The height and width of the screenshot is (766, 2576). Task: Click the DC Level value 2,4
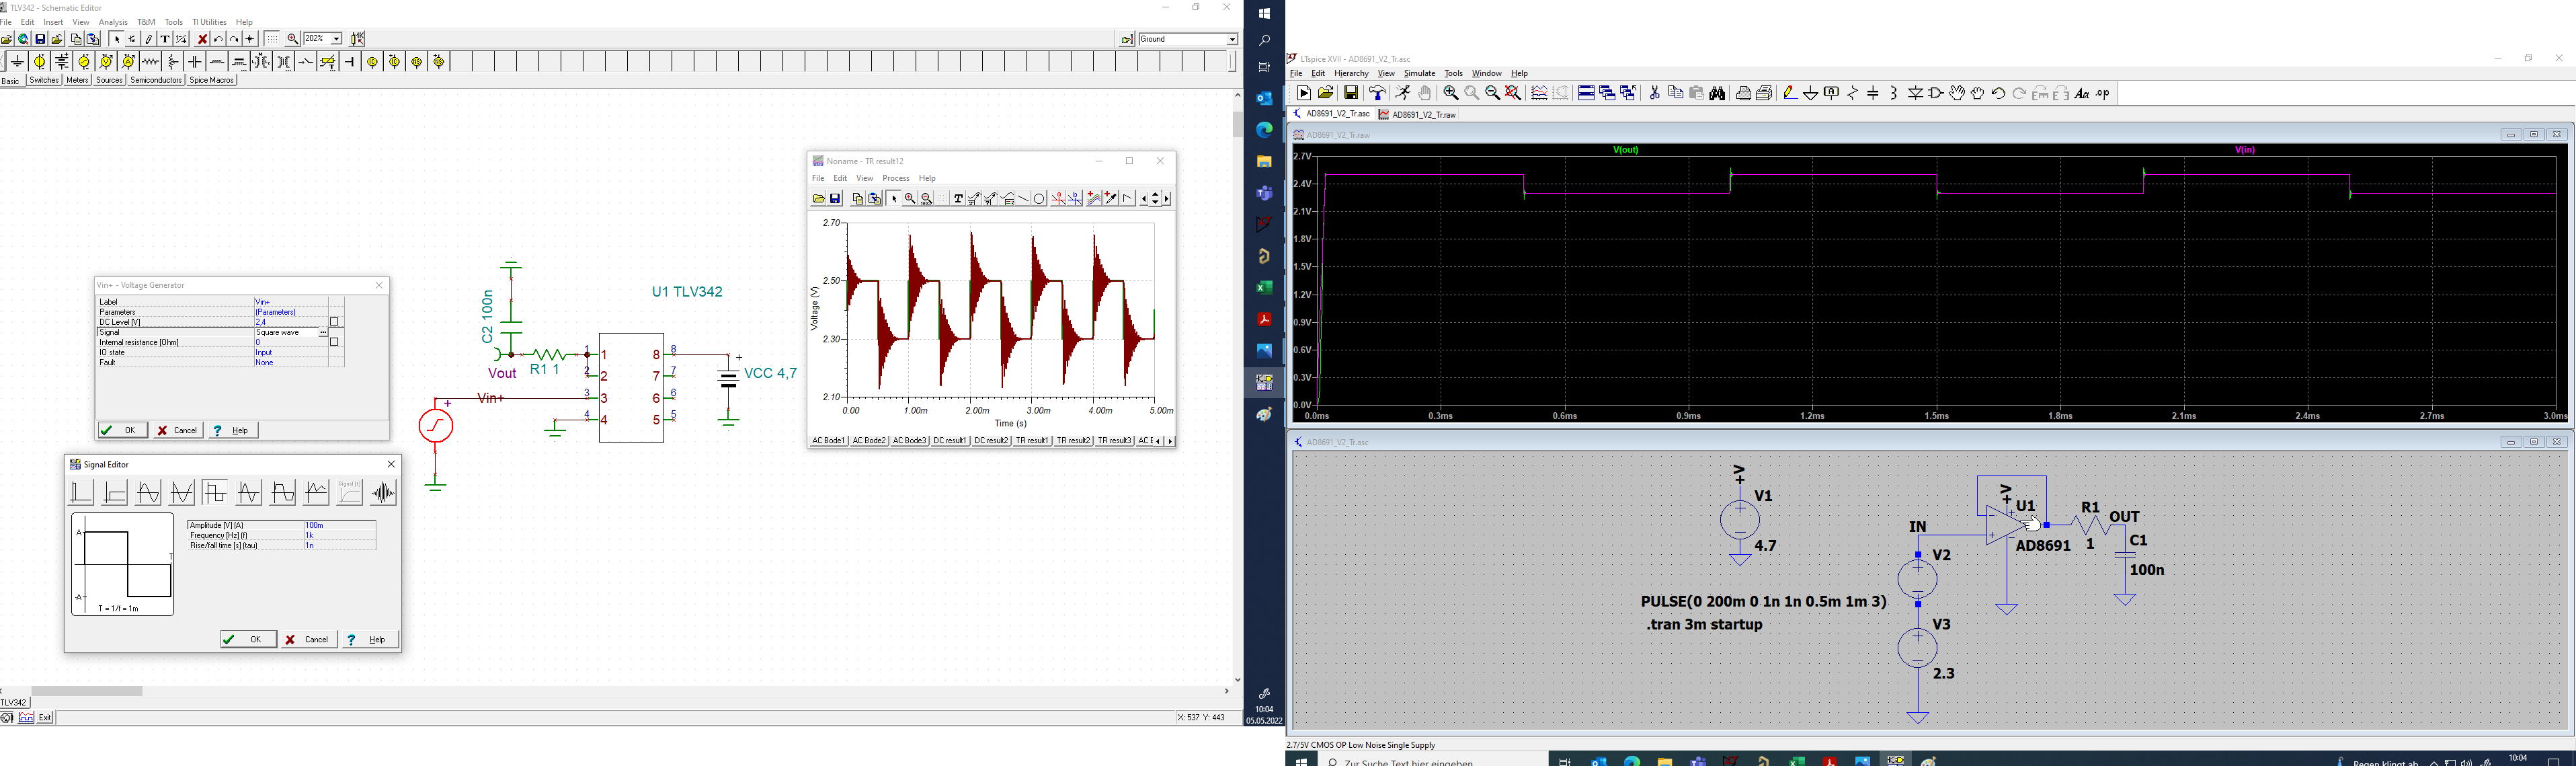click(290, 322)
